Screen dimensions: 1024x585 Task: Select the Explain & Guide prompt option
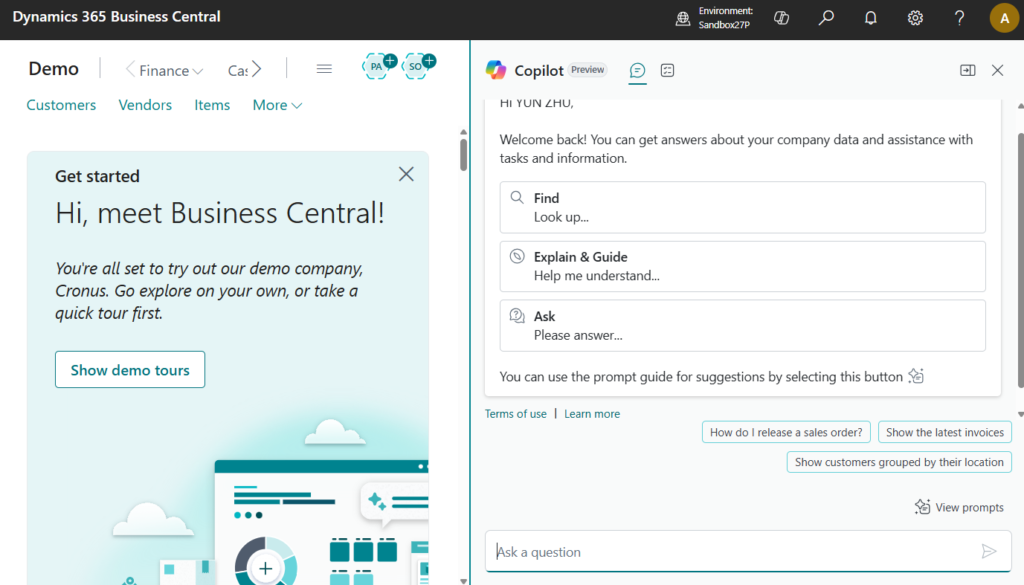coord(742,266)
